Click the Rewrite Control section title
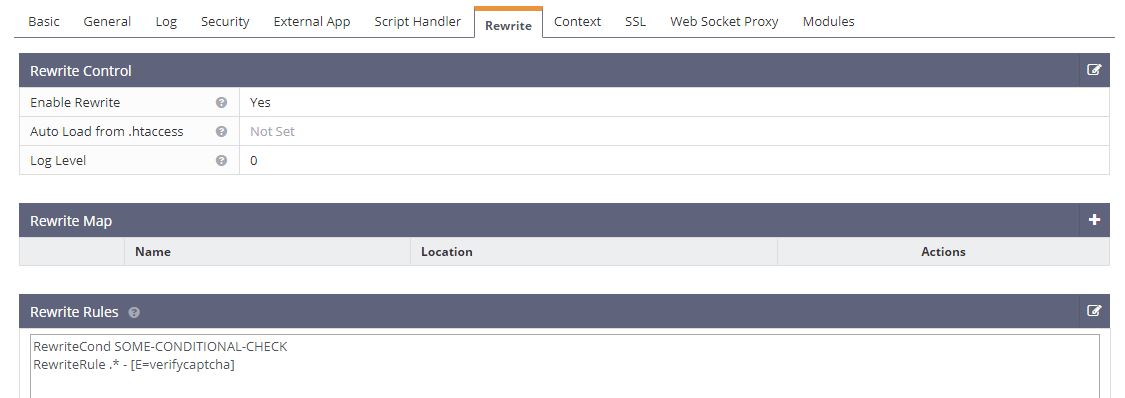This screenshot has height=398, width=1125. click(81, 71)
